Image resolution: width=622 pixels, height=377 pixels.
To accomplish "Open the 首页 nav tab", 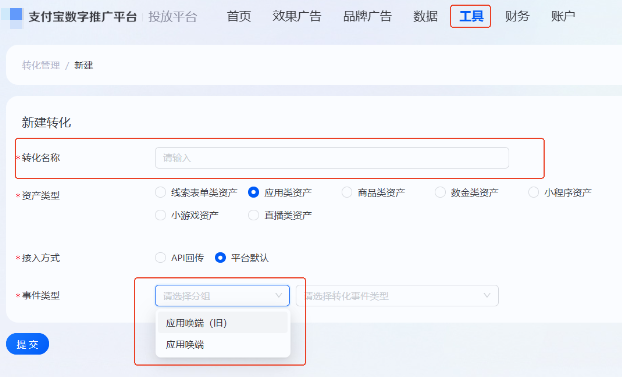I will [239, 16].
